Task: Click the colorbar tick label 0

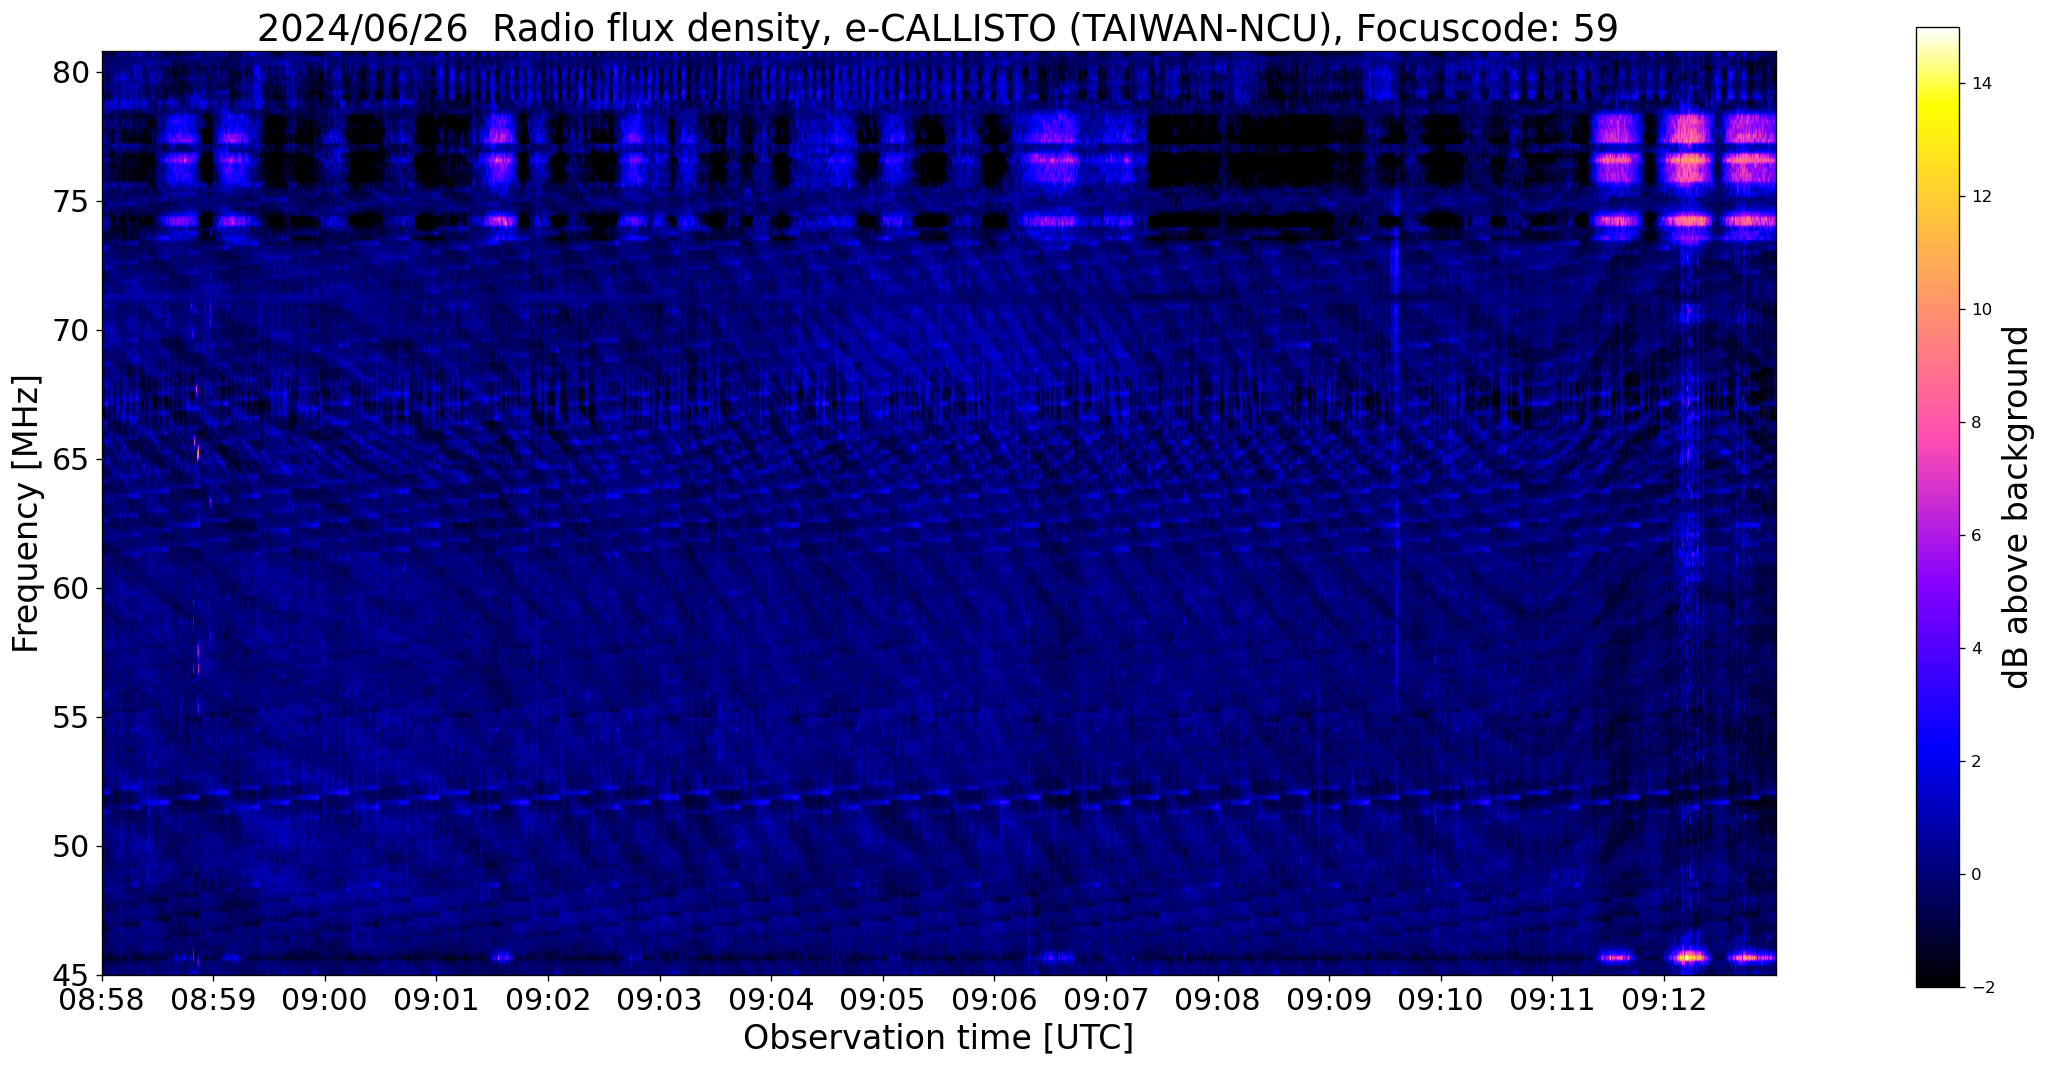Action: click(x=1974, y=874)
